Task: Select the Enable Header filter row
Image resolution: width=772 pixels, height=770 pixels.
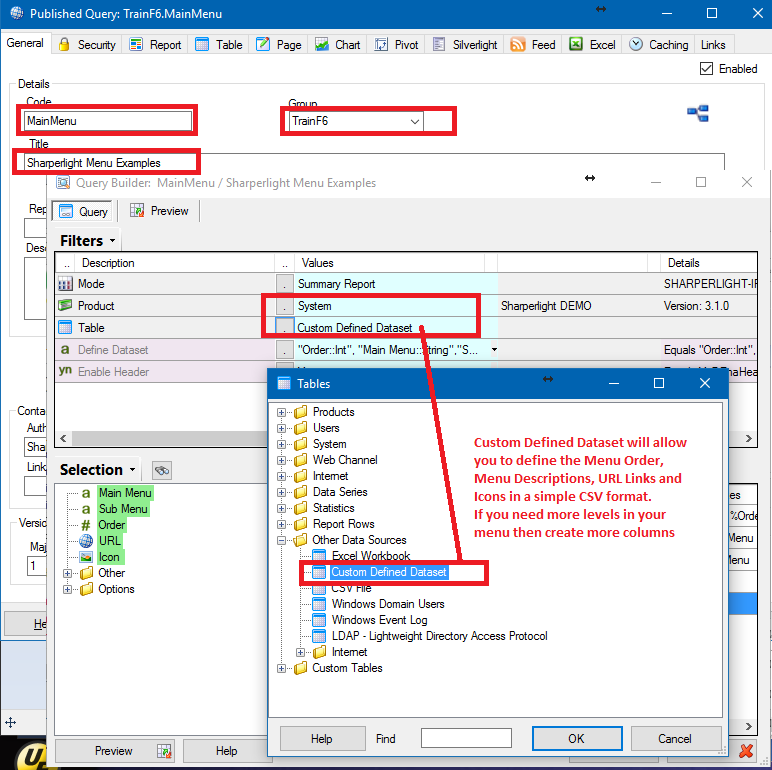Action: 161,372
